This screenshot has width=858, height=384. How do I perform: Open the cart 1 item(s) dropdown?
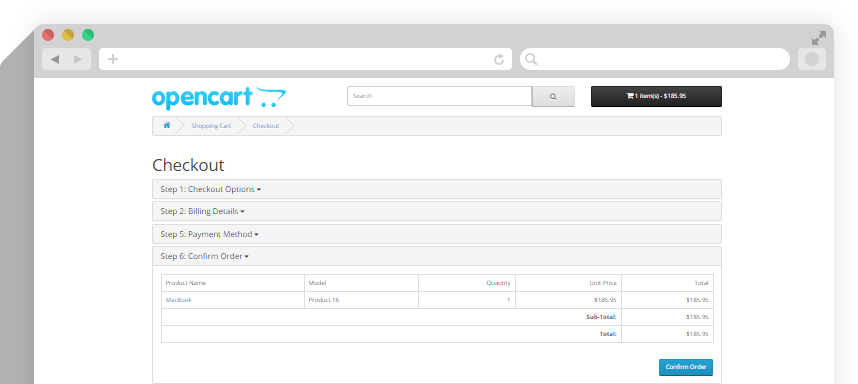(x=656, y=96)
